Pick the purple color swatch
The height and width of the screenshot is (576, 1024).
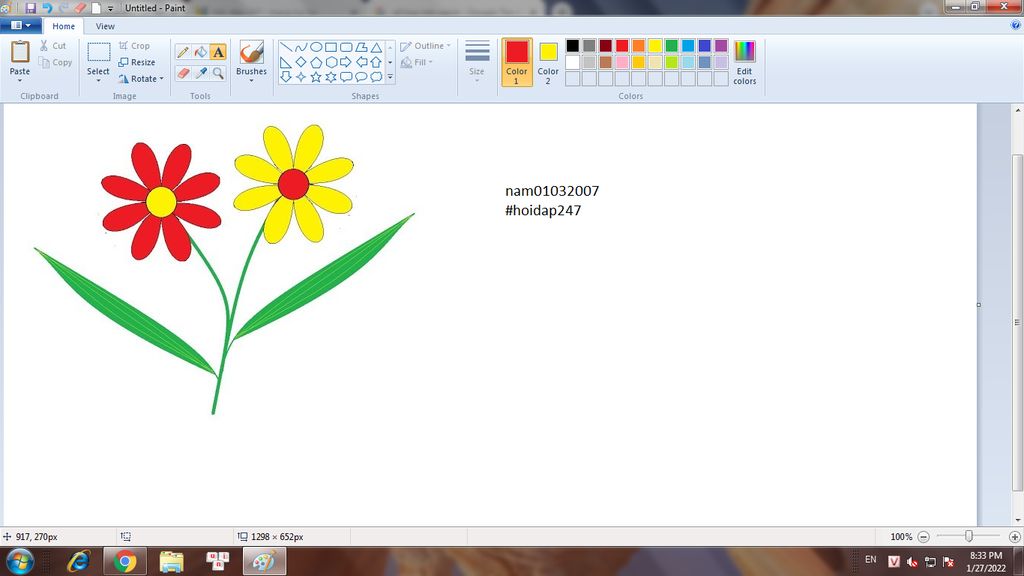click(x=721, y=46)
